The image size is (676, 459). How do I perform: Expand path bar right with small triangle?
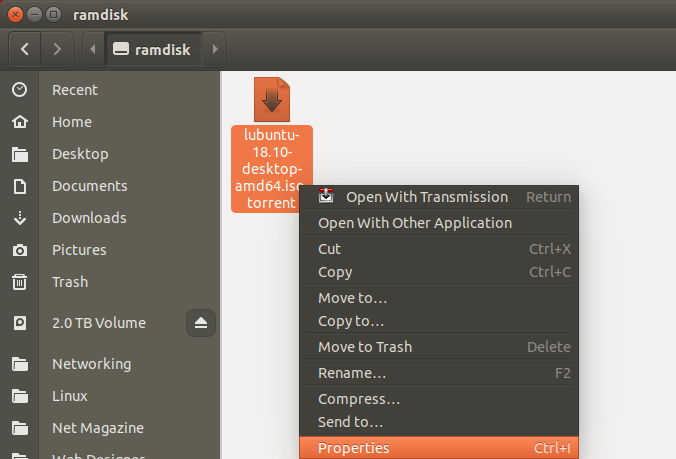pos(216,48)
